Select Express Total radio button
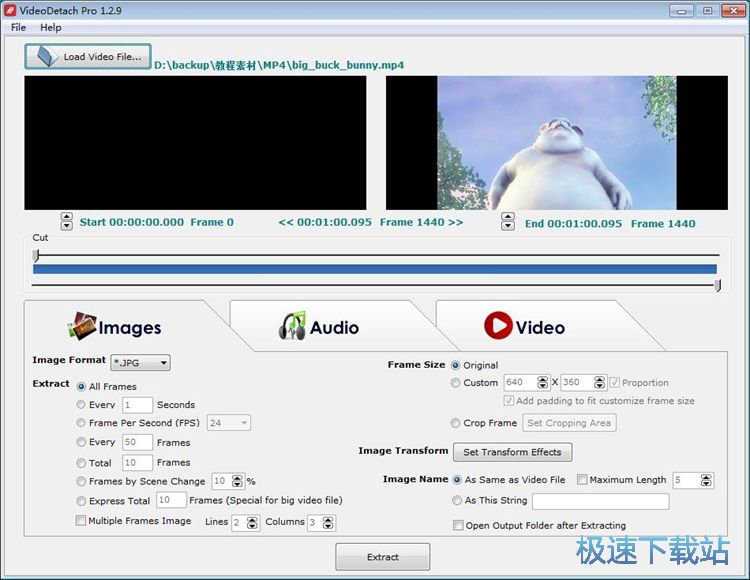 coord(81,501)
